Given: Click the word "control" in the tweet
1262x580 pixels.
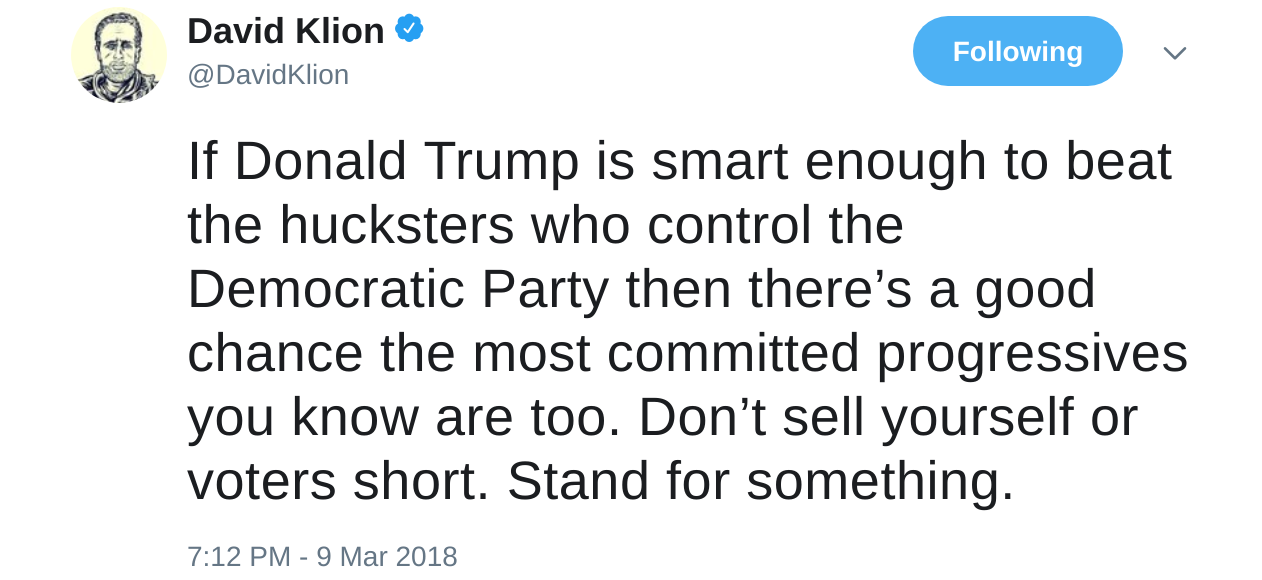Looking at the screenshot, I should [729, 225].
